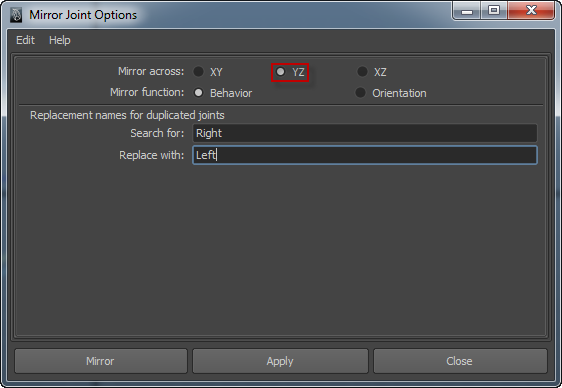The width and height of the screenshot is (562, 388).
Task: Close the window with the title bar X
Action: pos(531,10)
